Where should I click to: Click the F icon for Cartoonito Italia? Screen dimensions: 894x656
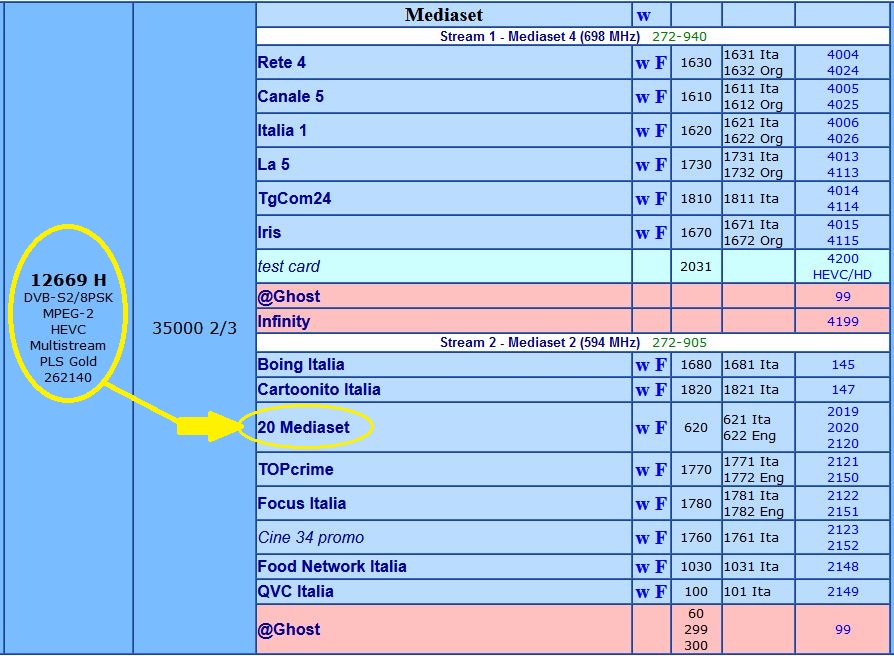click(x=660, y=390)
